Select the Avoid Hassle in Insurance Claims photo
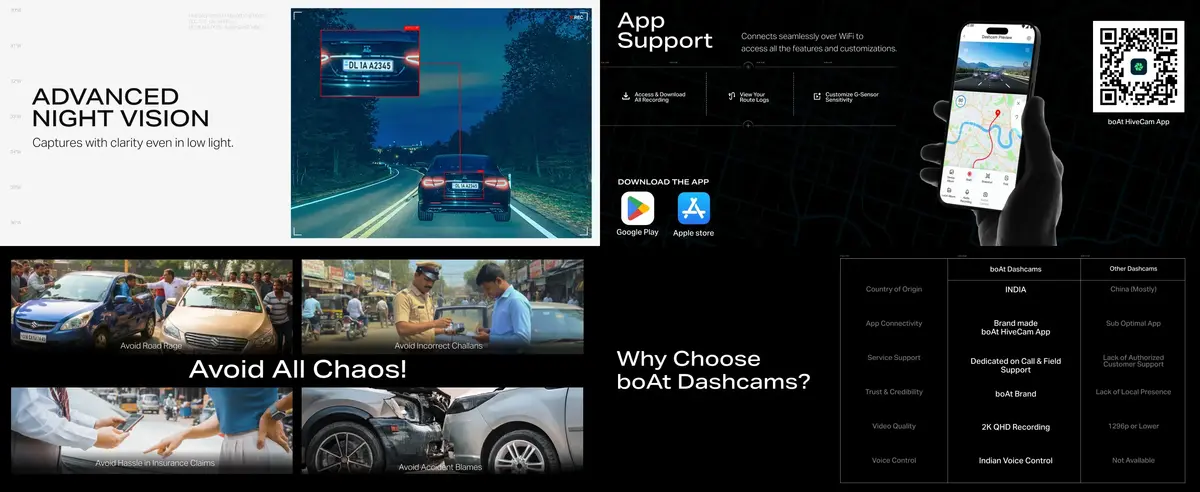Viewport: 1200px width, 492px height. pyautogui.click(x=151, y=430)
